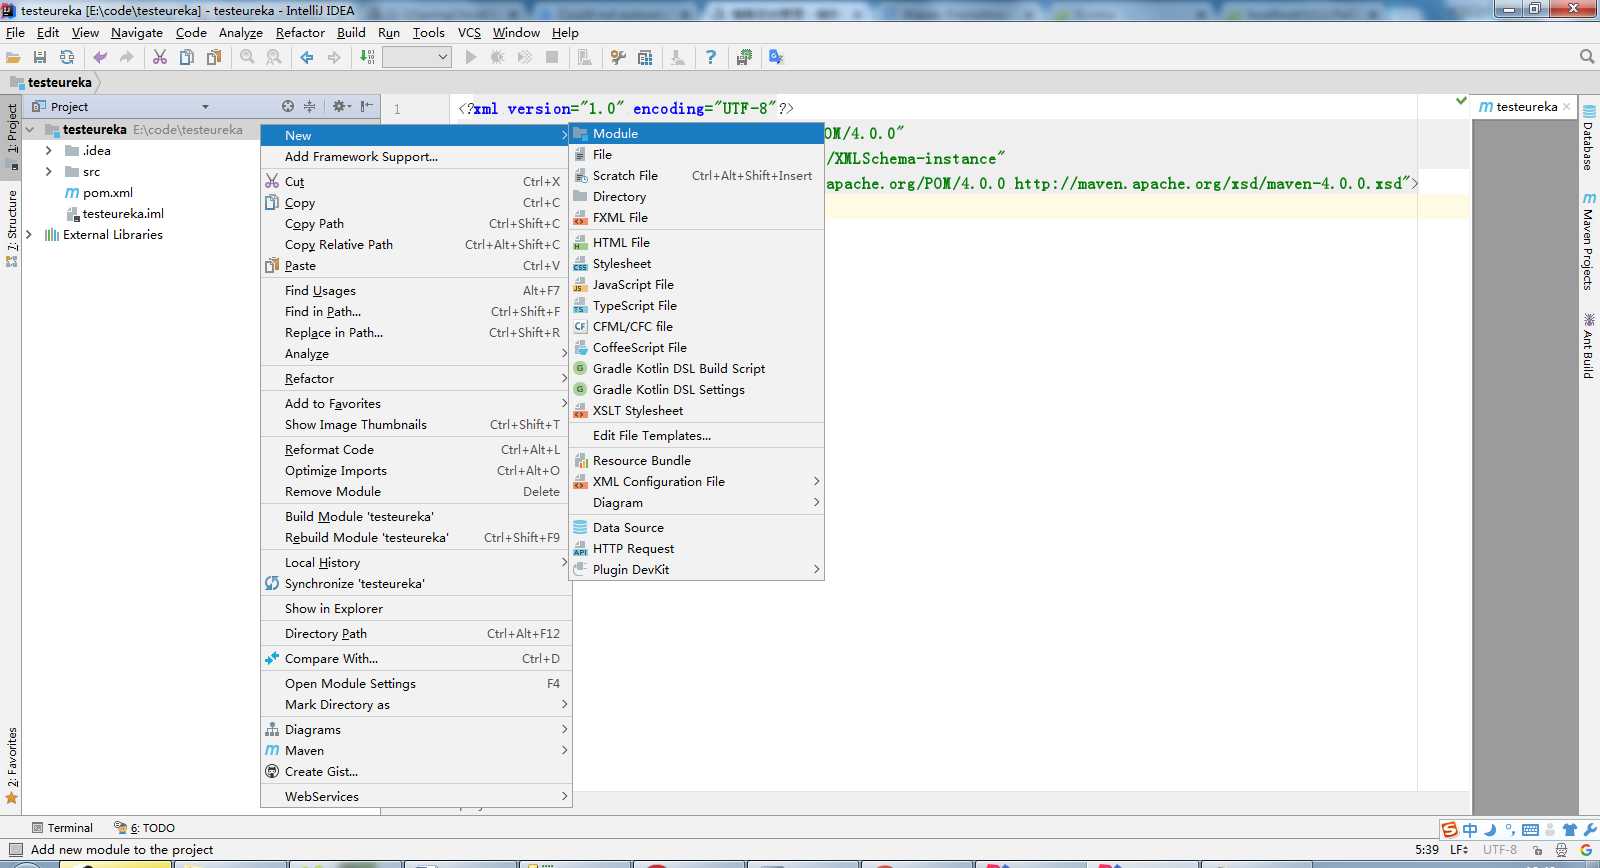Open the File menu

coord(15,32)
